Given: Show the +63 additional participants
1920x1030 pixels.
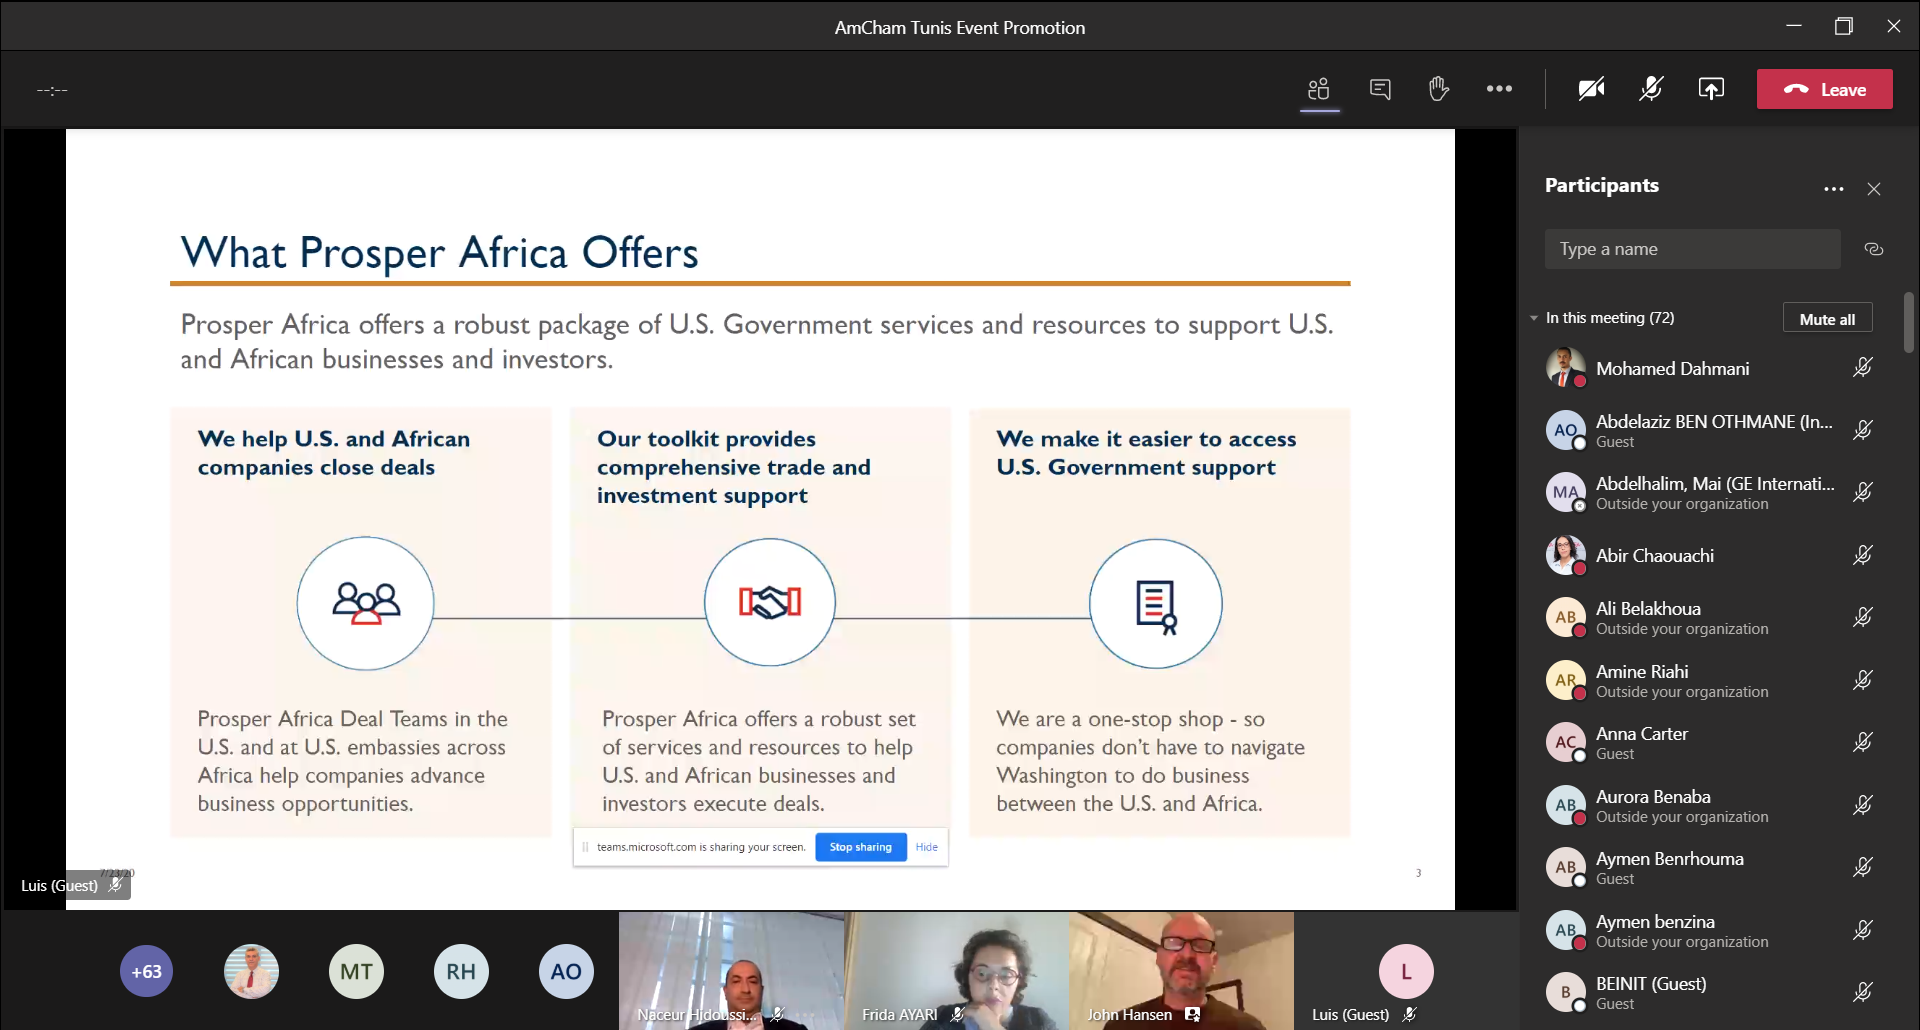Looking at the screenshot, I should (x=147, y=971).
